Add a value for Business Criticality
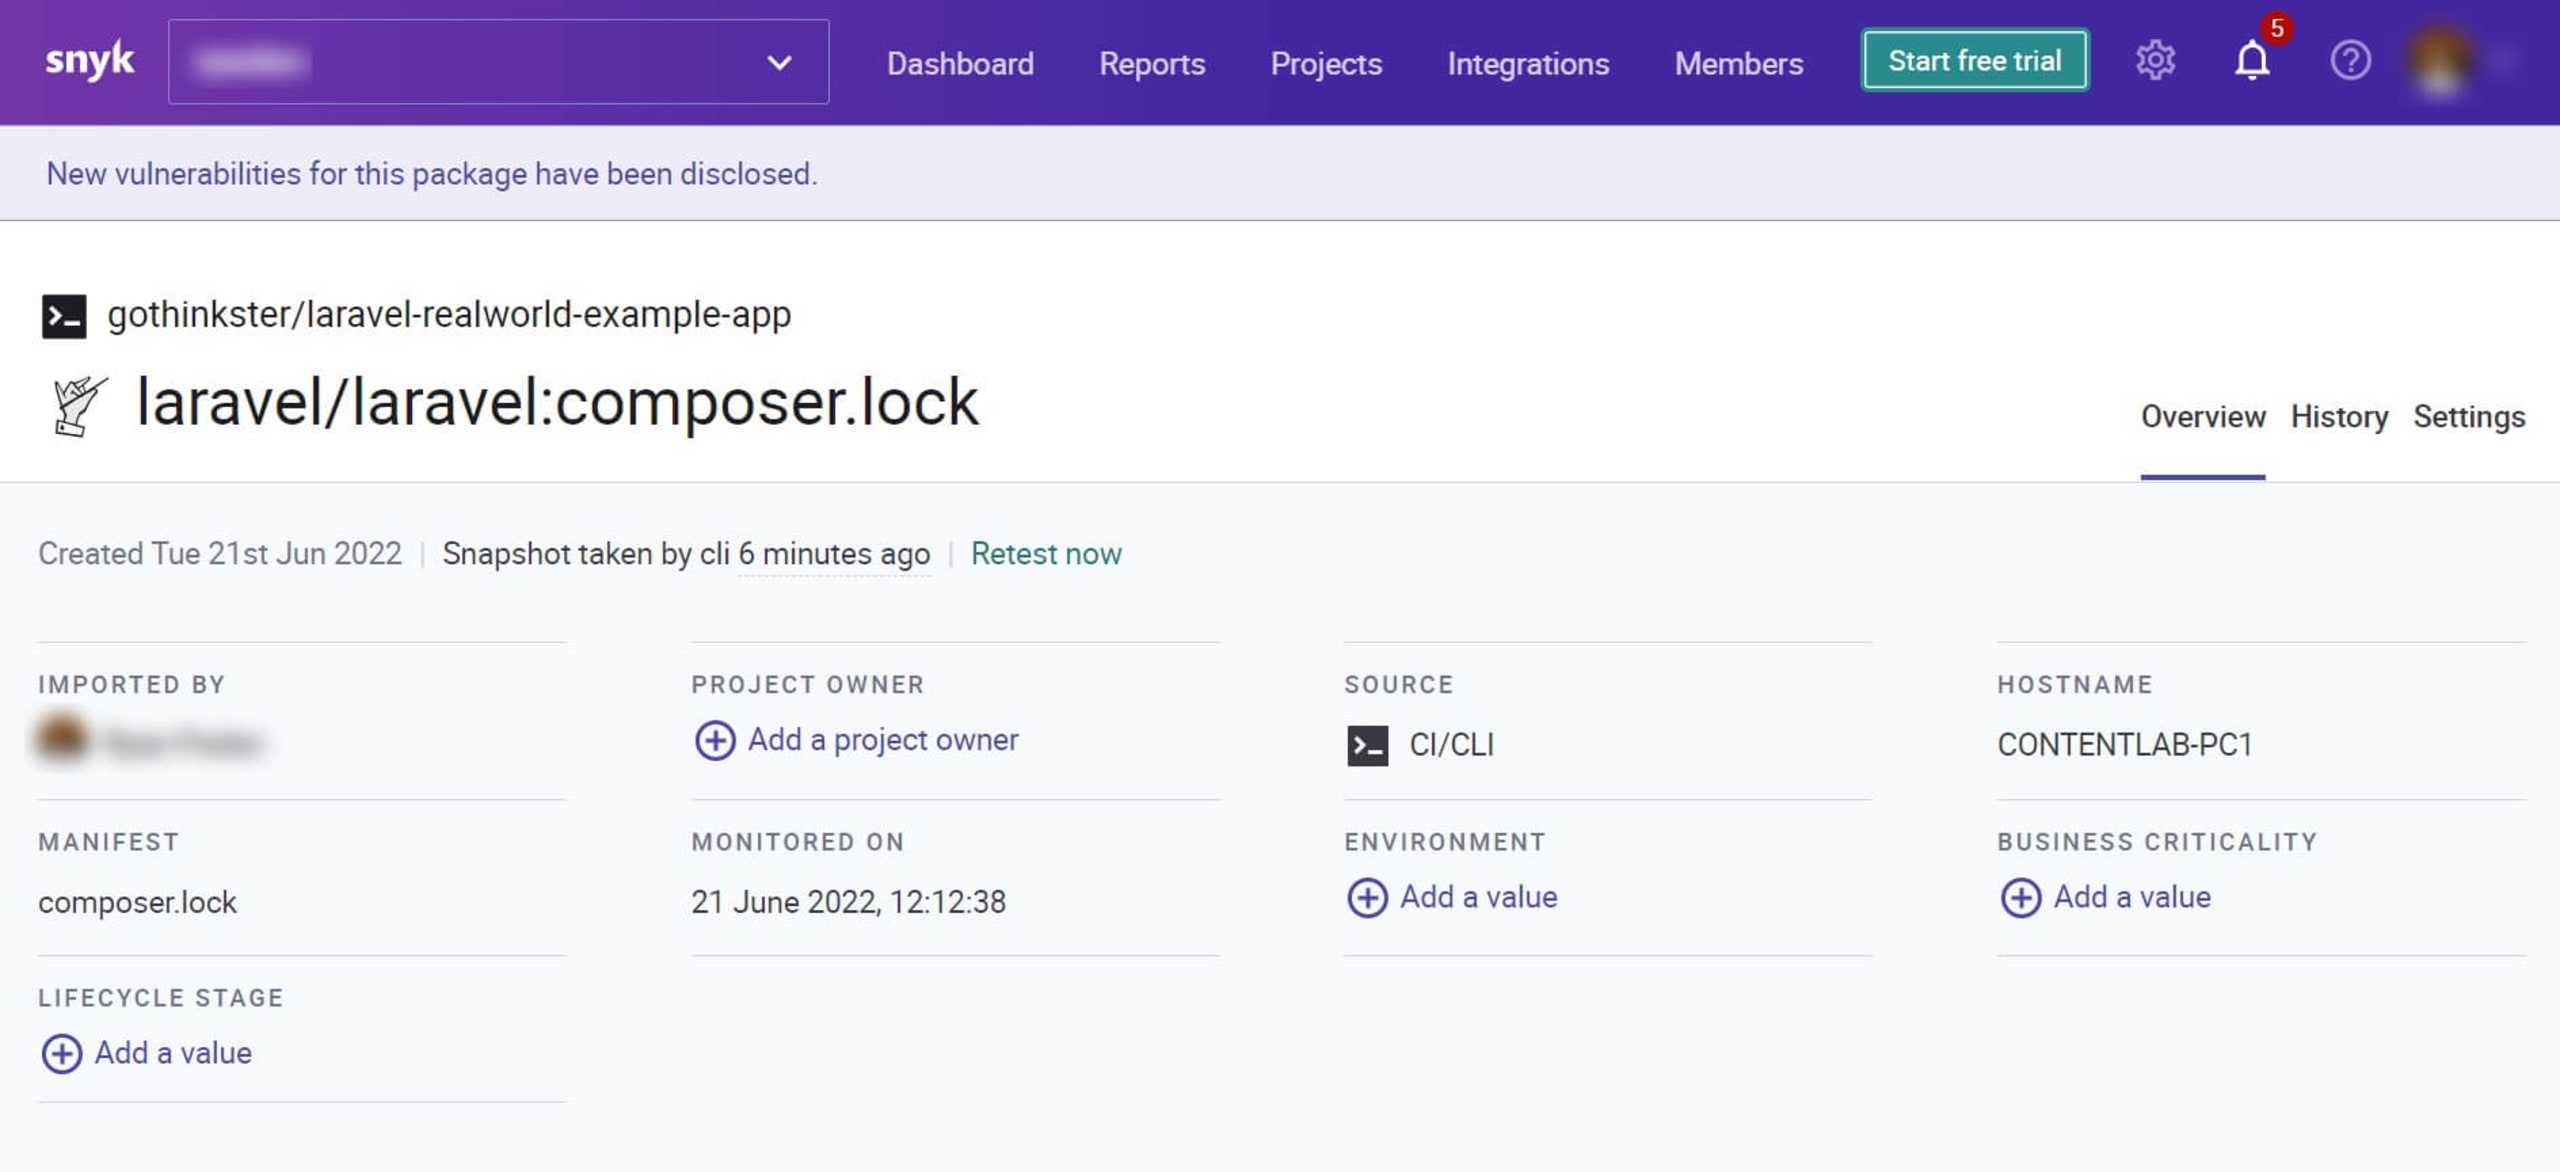Image resolution: width=2560 pixels, height=1172 pixels. [2132, 897]
